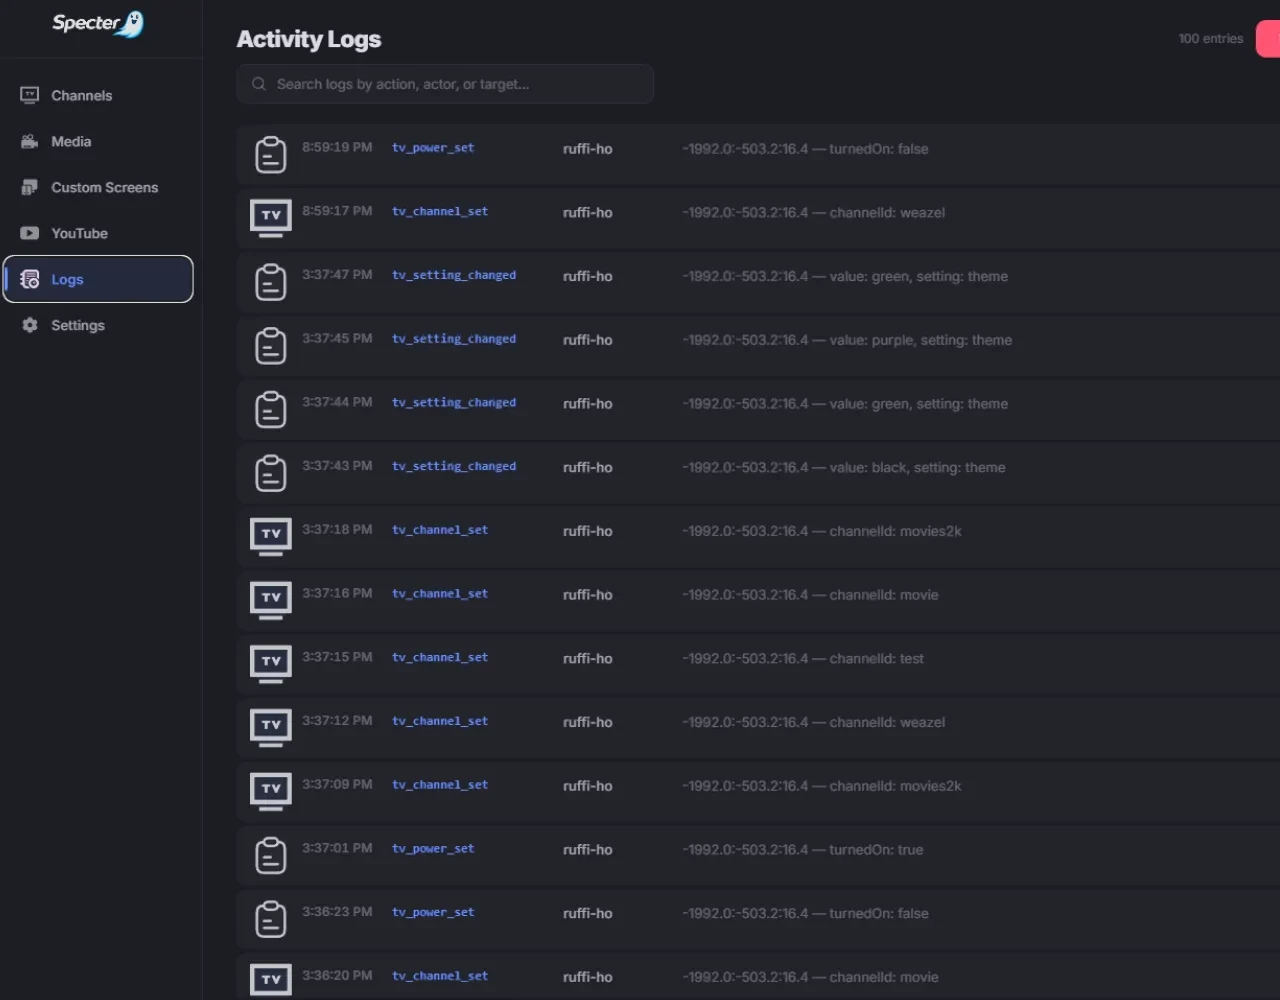1280x1000 pixels.
Task: Click clipboard icon of 3:37:45 PM entry
Action: [x=271, y=346]
